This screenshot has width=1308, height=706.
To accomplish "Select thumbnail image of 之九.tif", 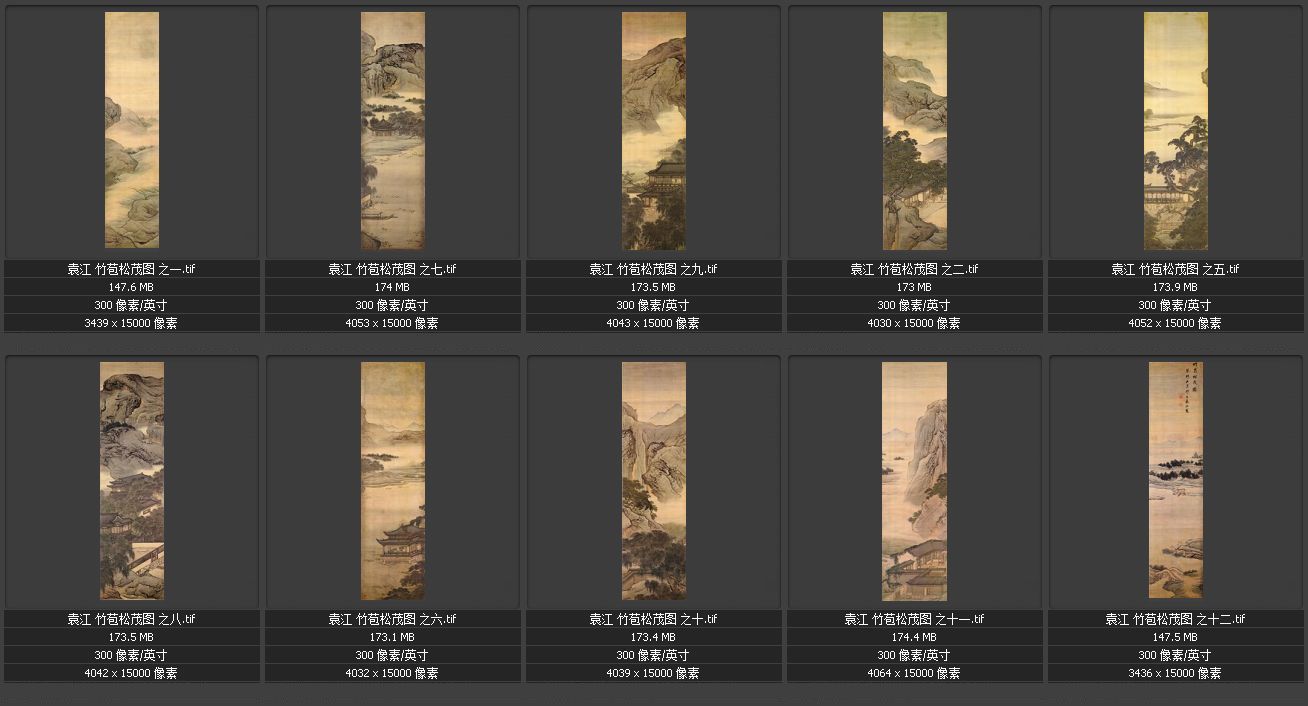I will pyautogui.click(x=653, y=130).
